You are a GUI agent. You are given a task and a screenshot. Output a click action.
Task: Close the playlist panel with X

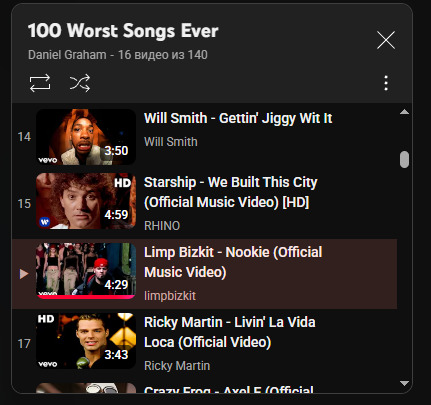386,40
